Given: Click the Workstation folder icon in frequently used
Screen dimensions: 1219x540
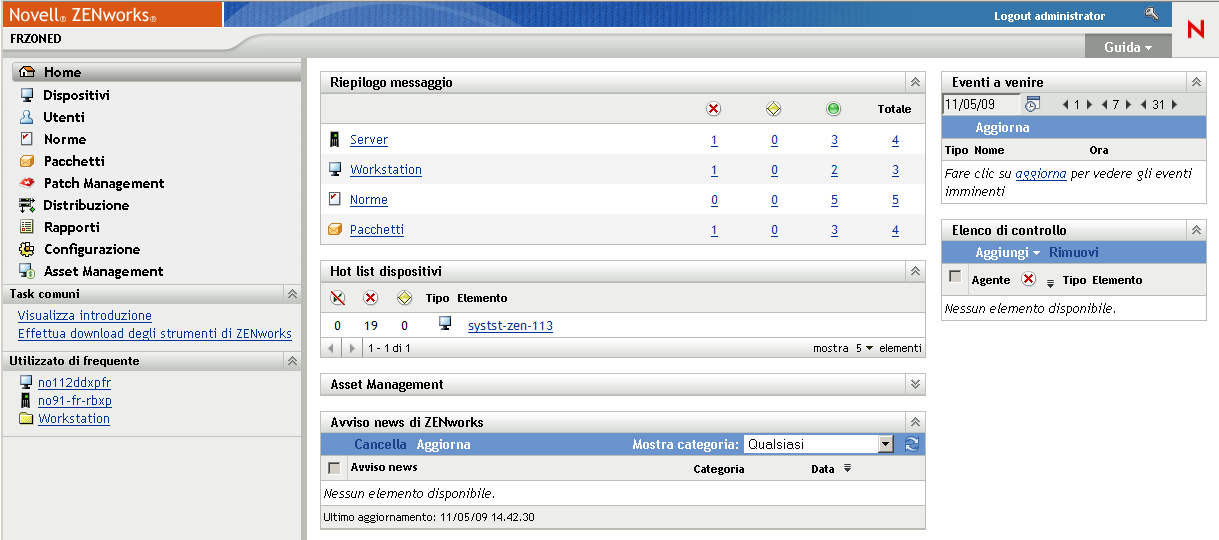Looking at the screenshot, I should [26, 418].
